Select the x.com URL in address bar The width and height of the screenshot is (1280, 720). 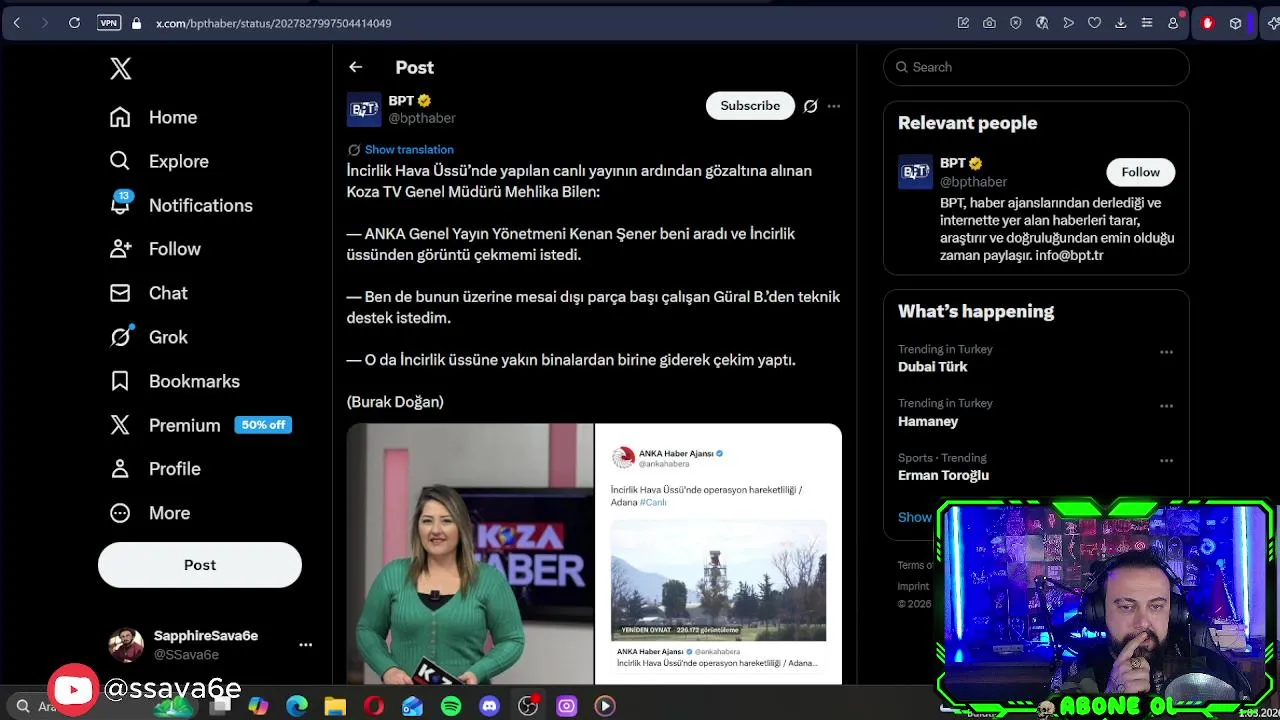pos(273,23)
